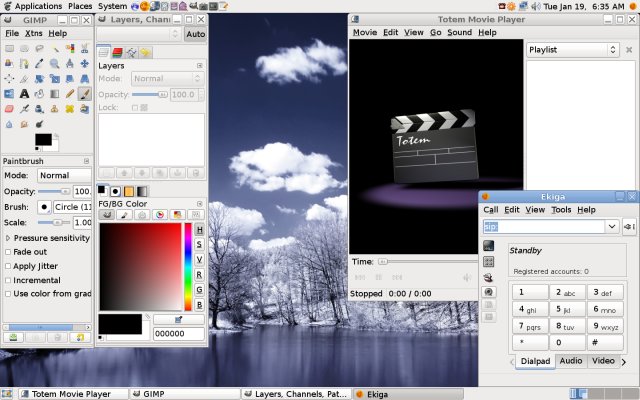Turn on the Incremental checkbox
The width and height of the screenshot is (640, 400).
coord(9,280)
